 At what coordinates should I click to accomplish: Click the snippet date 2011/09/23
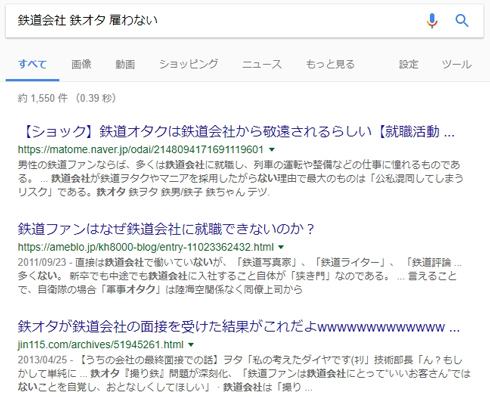pos(42,262)
